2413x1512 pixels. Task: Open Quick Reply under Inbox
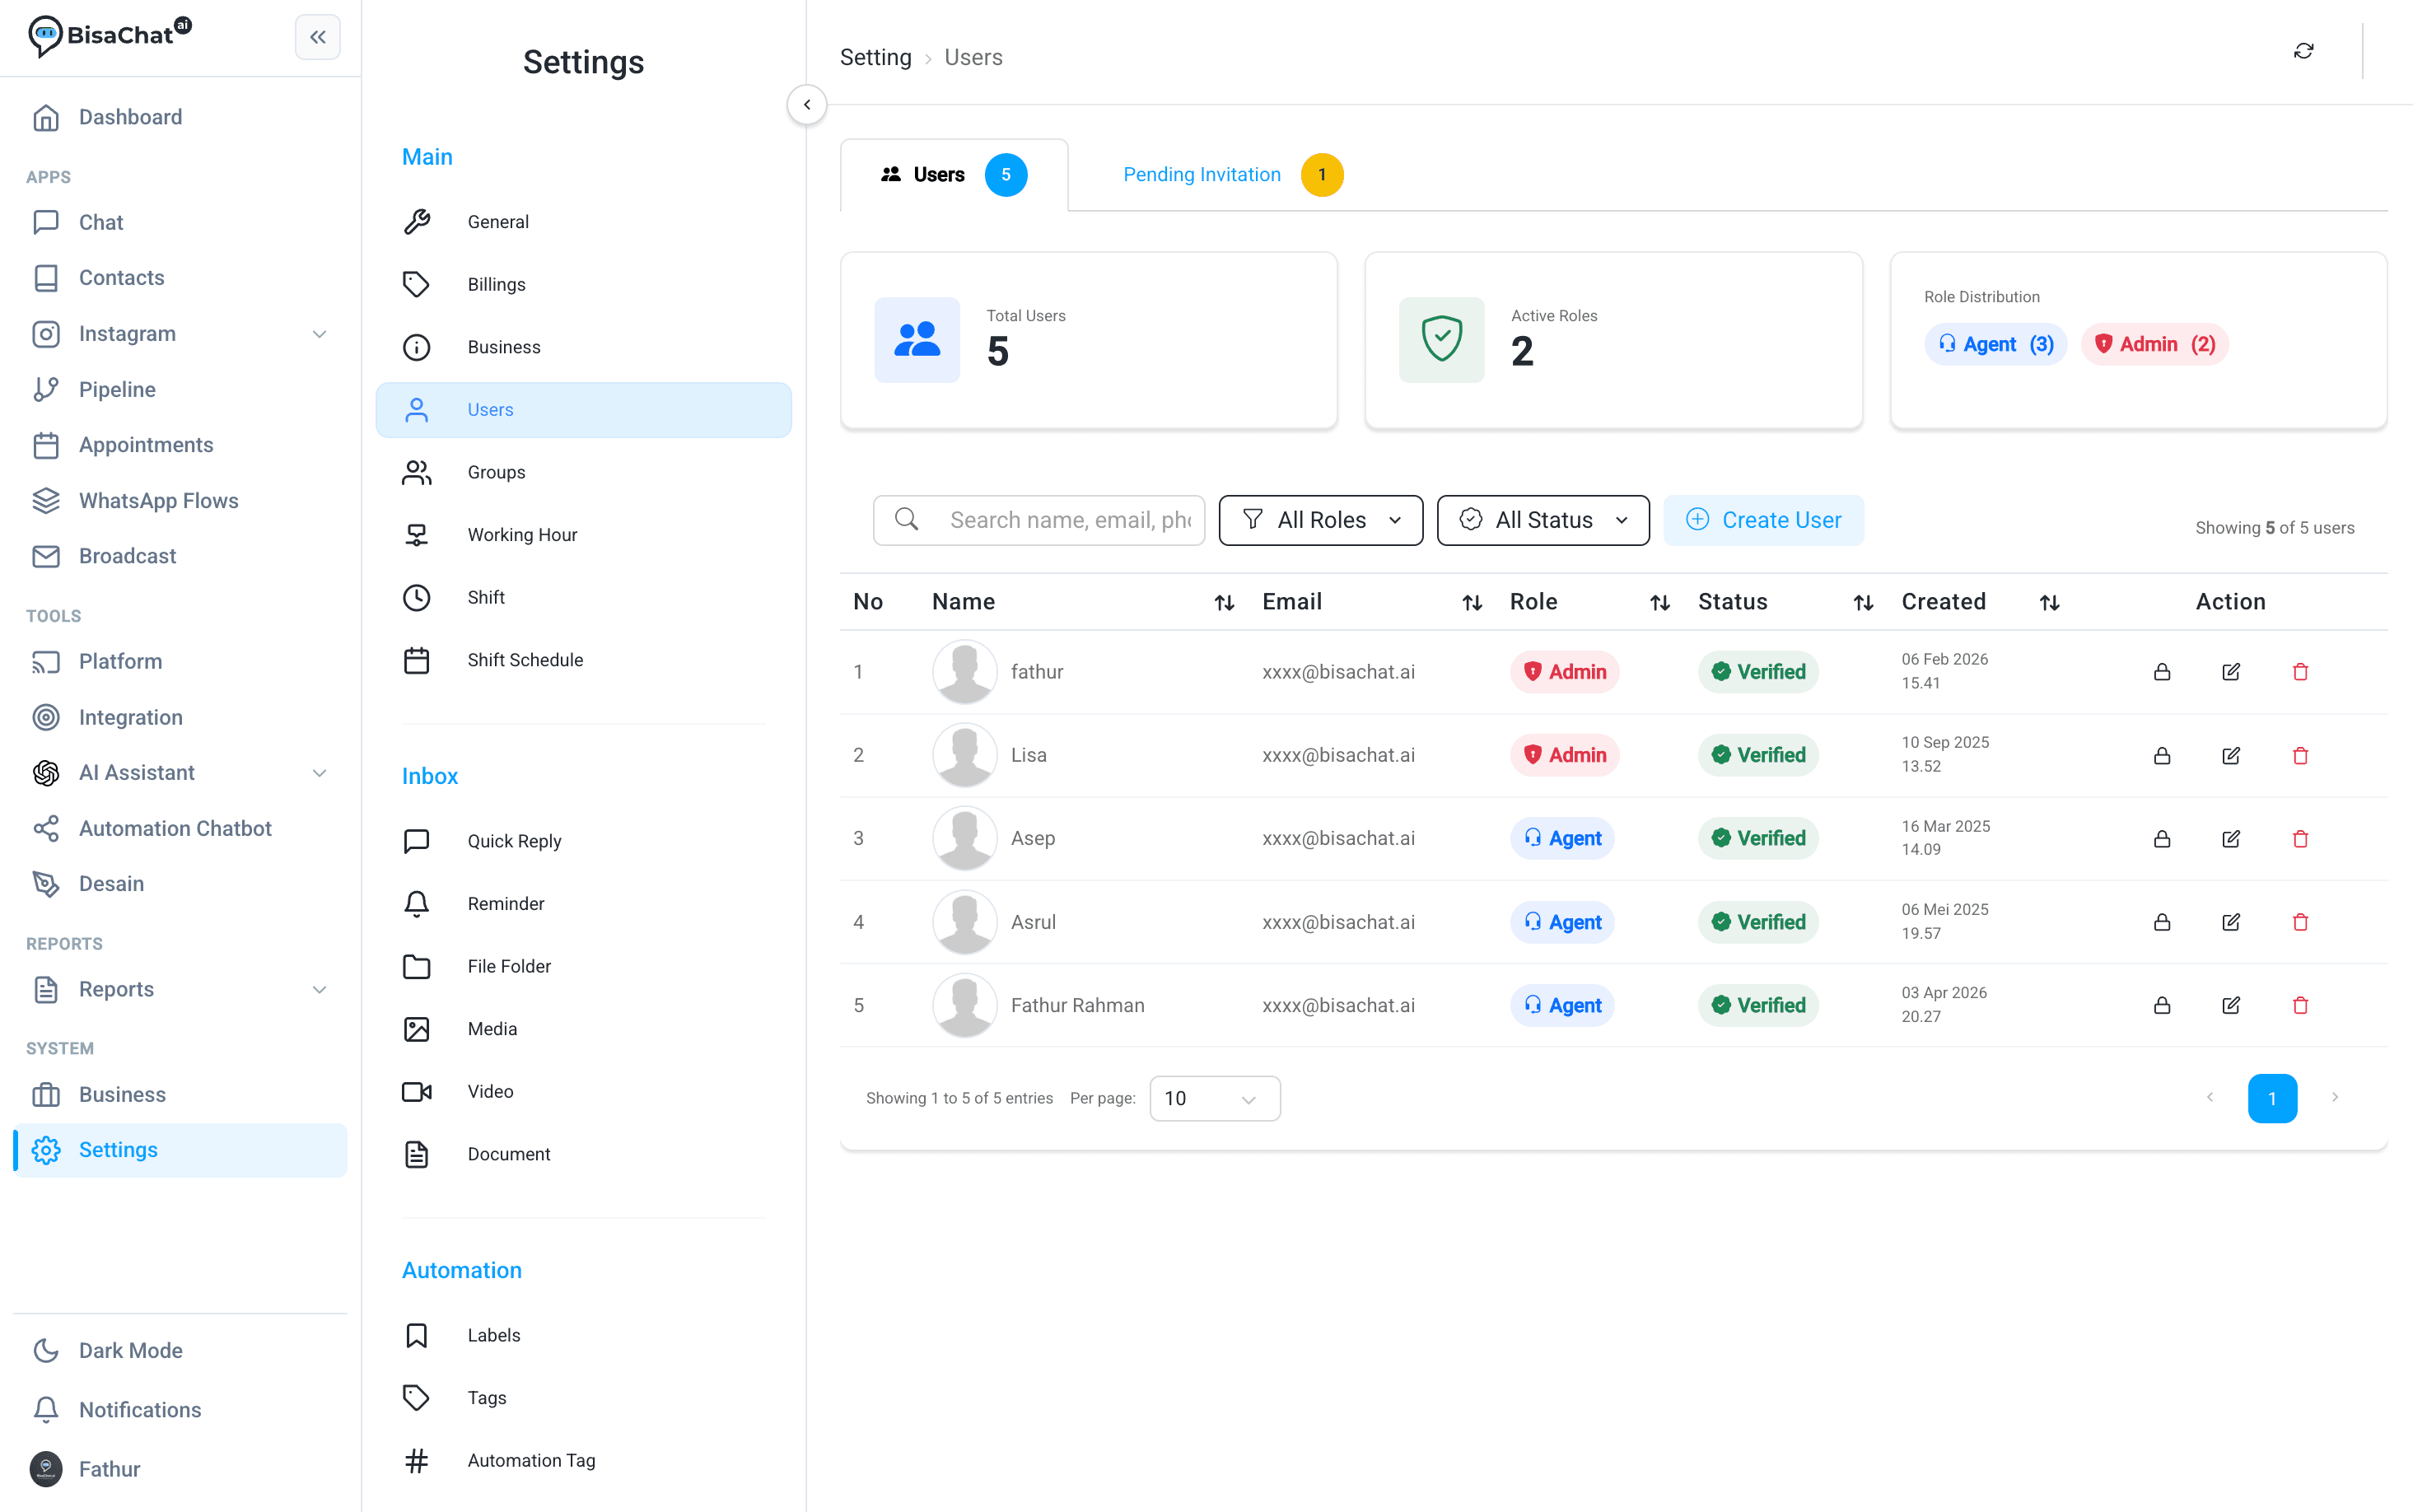pyautogui.click(x=583, y=841)
